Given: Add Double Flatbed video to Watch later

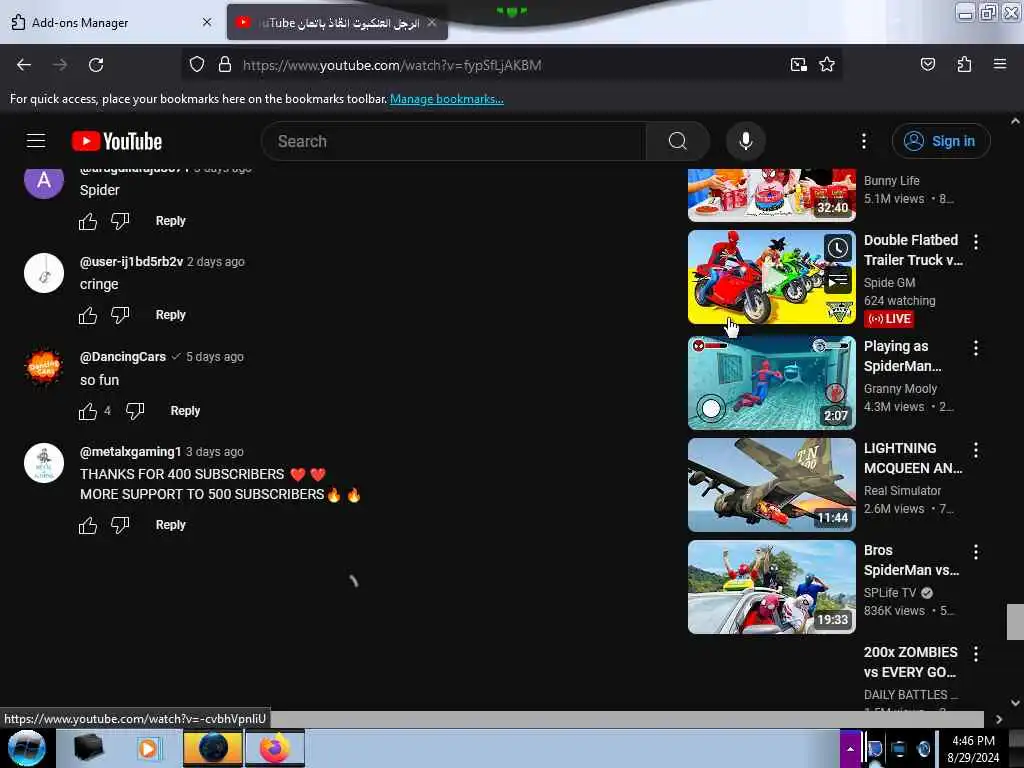Looking at the screenshot, I should (838, 248).
